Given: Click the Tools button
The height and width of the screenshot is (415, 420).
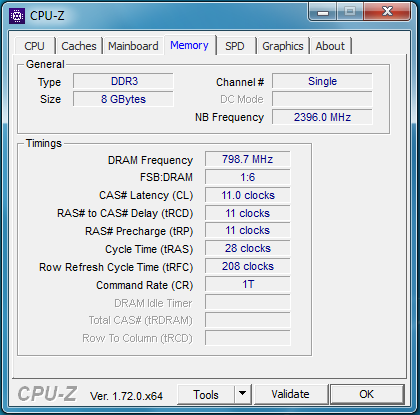Looking at the screenshot, I should [206, 395].
